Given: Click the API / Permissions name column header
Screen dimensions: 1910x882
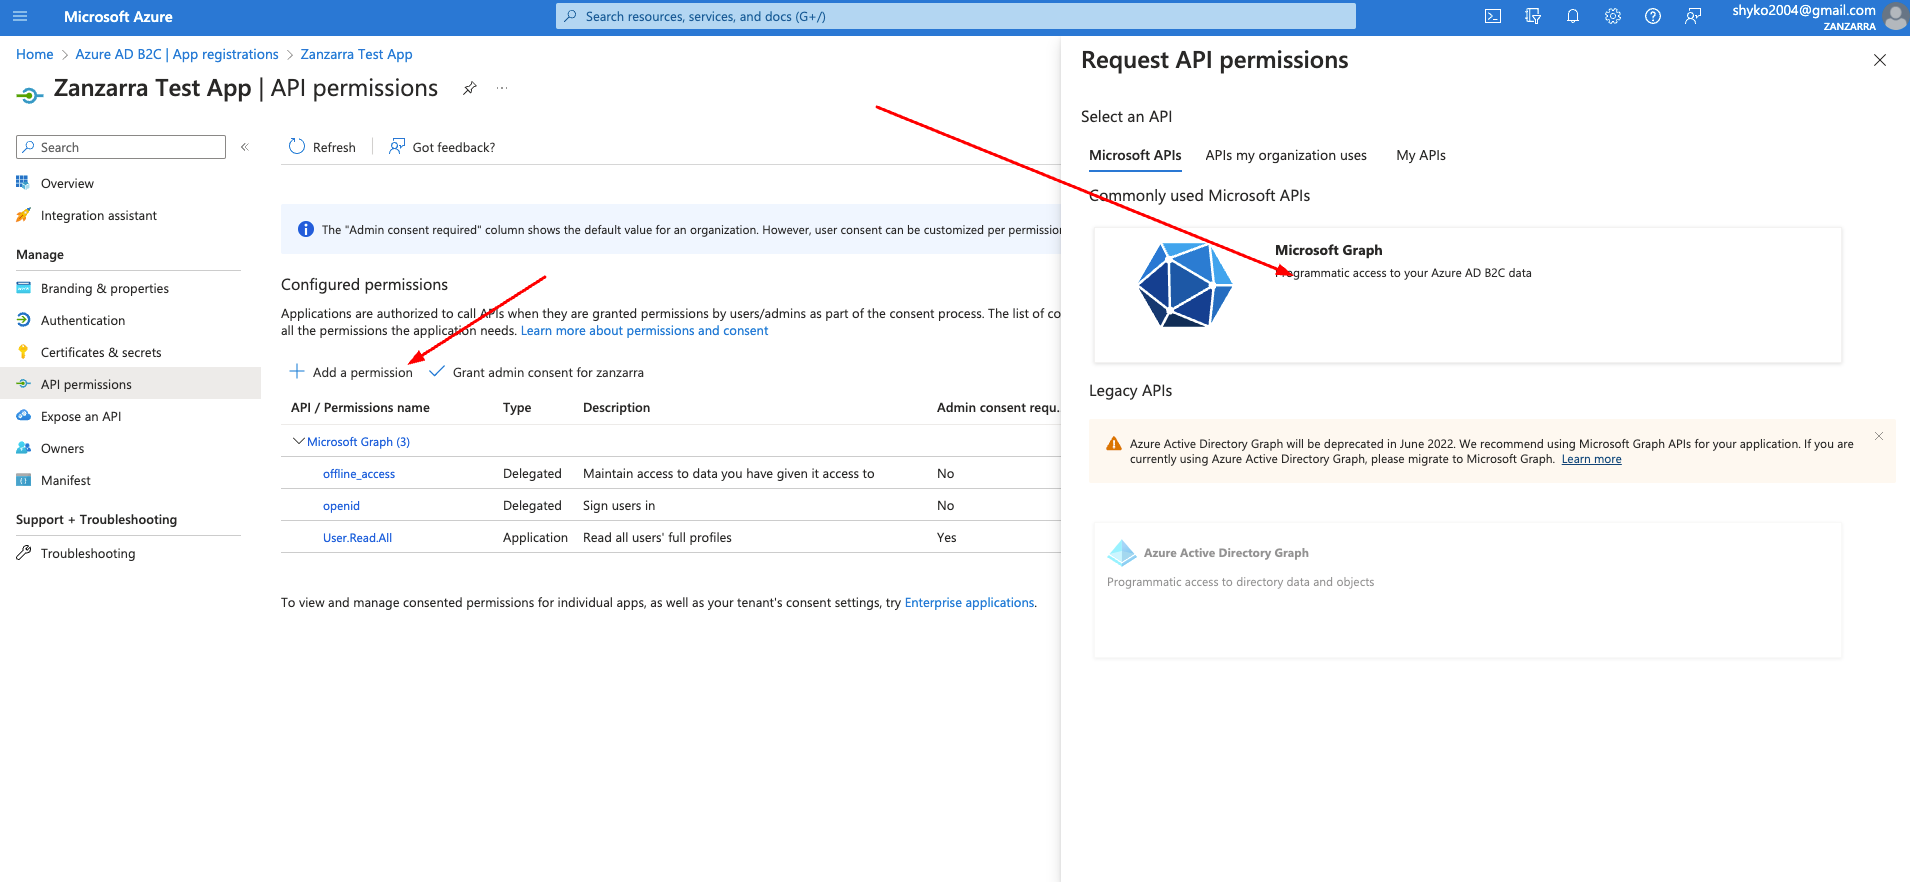Looking at the screenshot, I should click(x=360, y=407).
